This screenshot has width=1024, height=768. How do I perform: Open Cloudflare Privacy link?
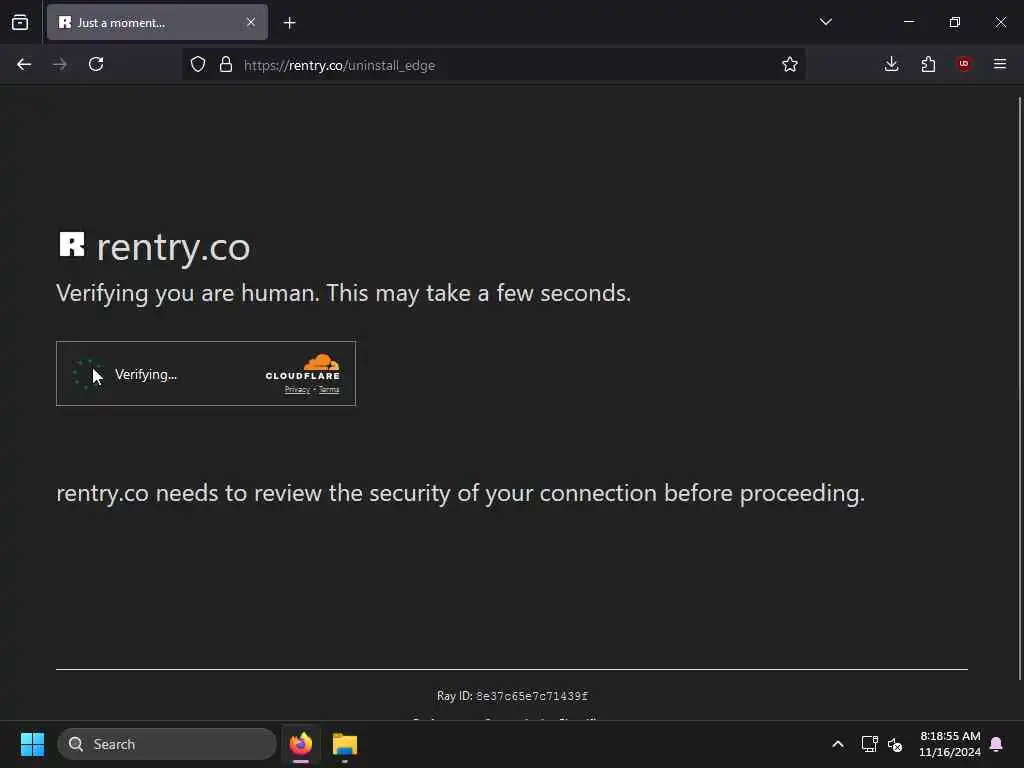297,390
